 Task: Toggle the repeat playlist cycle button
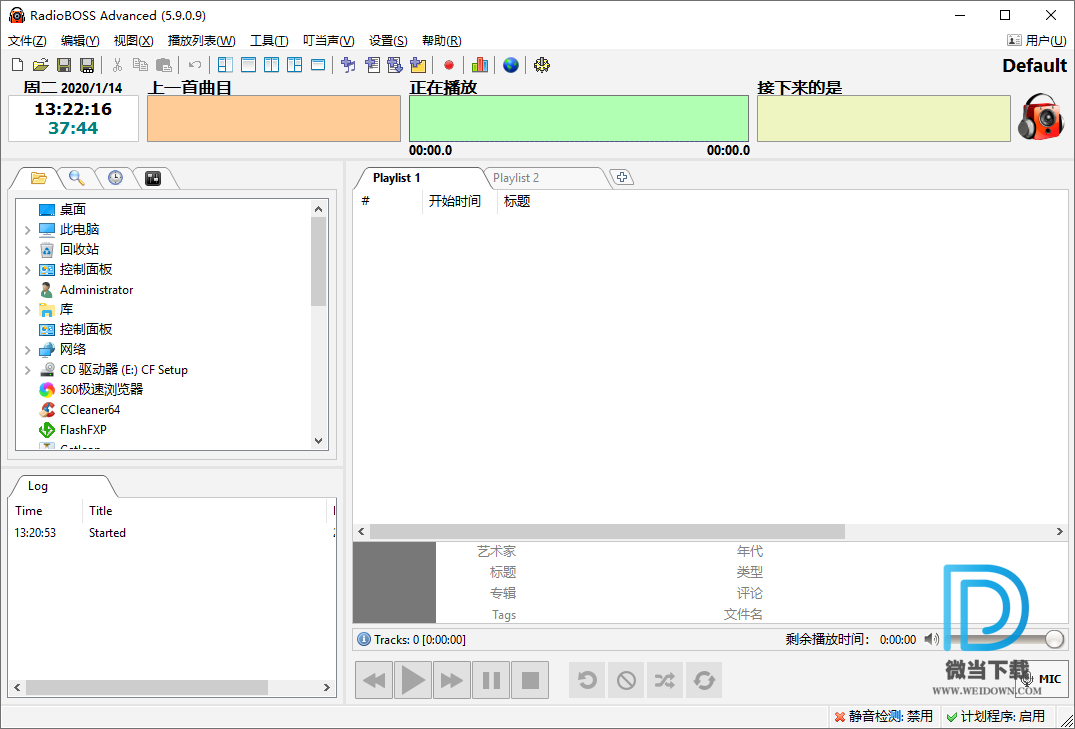pos(704,680)
